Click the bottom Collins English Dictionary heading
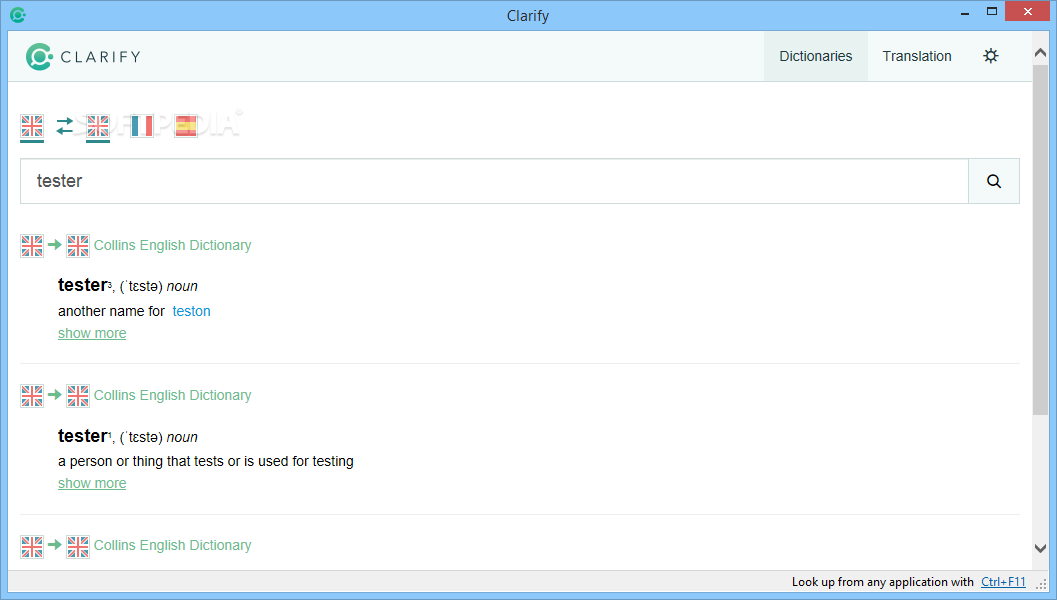 173,545
